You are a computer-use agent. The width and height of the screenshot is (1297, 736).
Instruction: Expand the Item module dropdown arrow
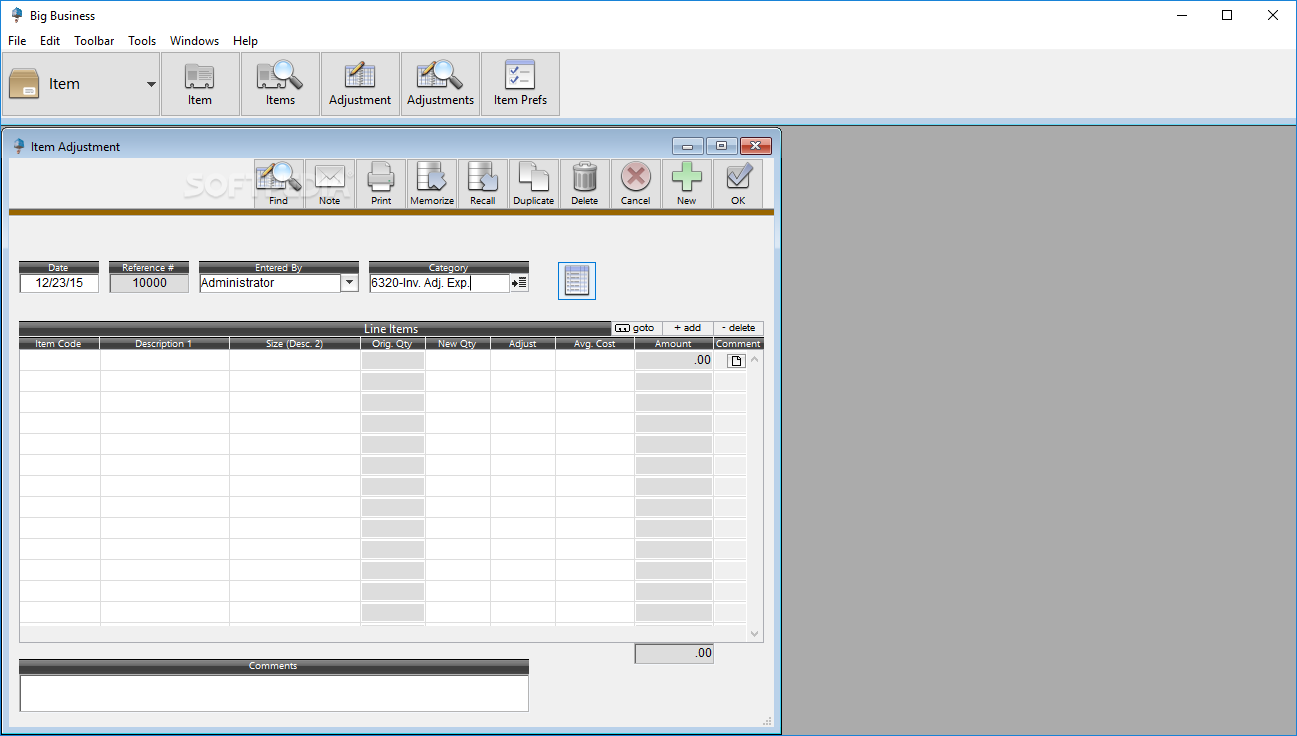coord(152,84)
